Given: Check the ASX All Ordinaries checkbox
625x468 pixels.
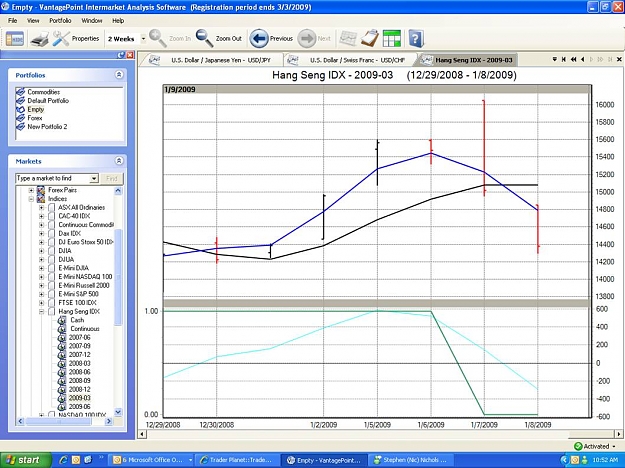Looking at the screenshot, I should tap(51, 208).
